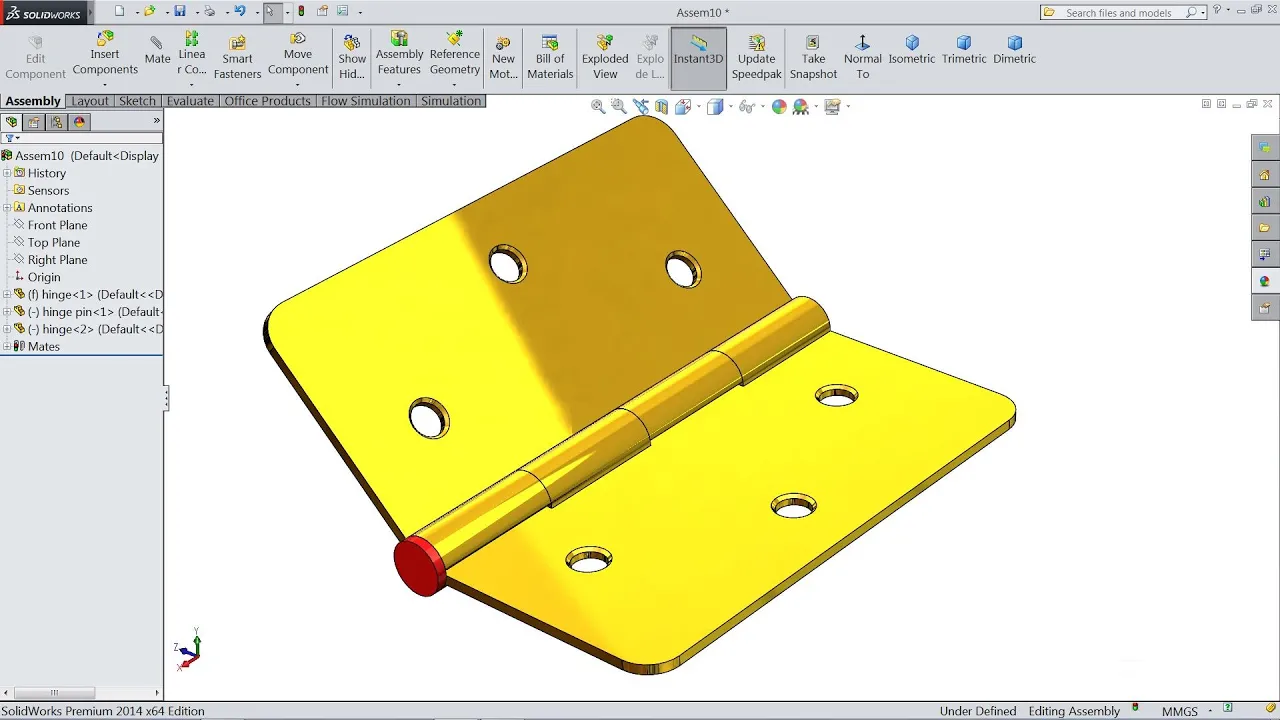This screenshot has width=1280, height=720.
Task: Open SolidWorks Help question mark icon
Action: tap(1218, 11)
